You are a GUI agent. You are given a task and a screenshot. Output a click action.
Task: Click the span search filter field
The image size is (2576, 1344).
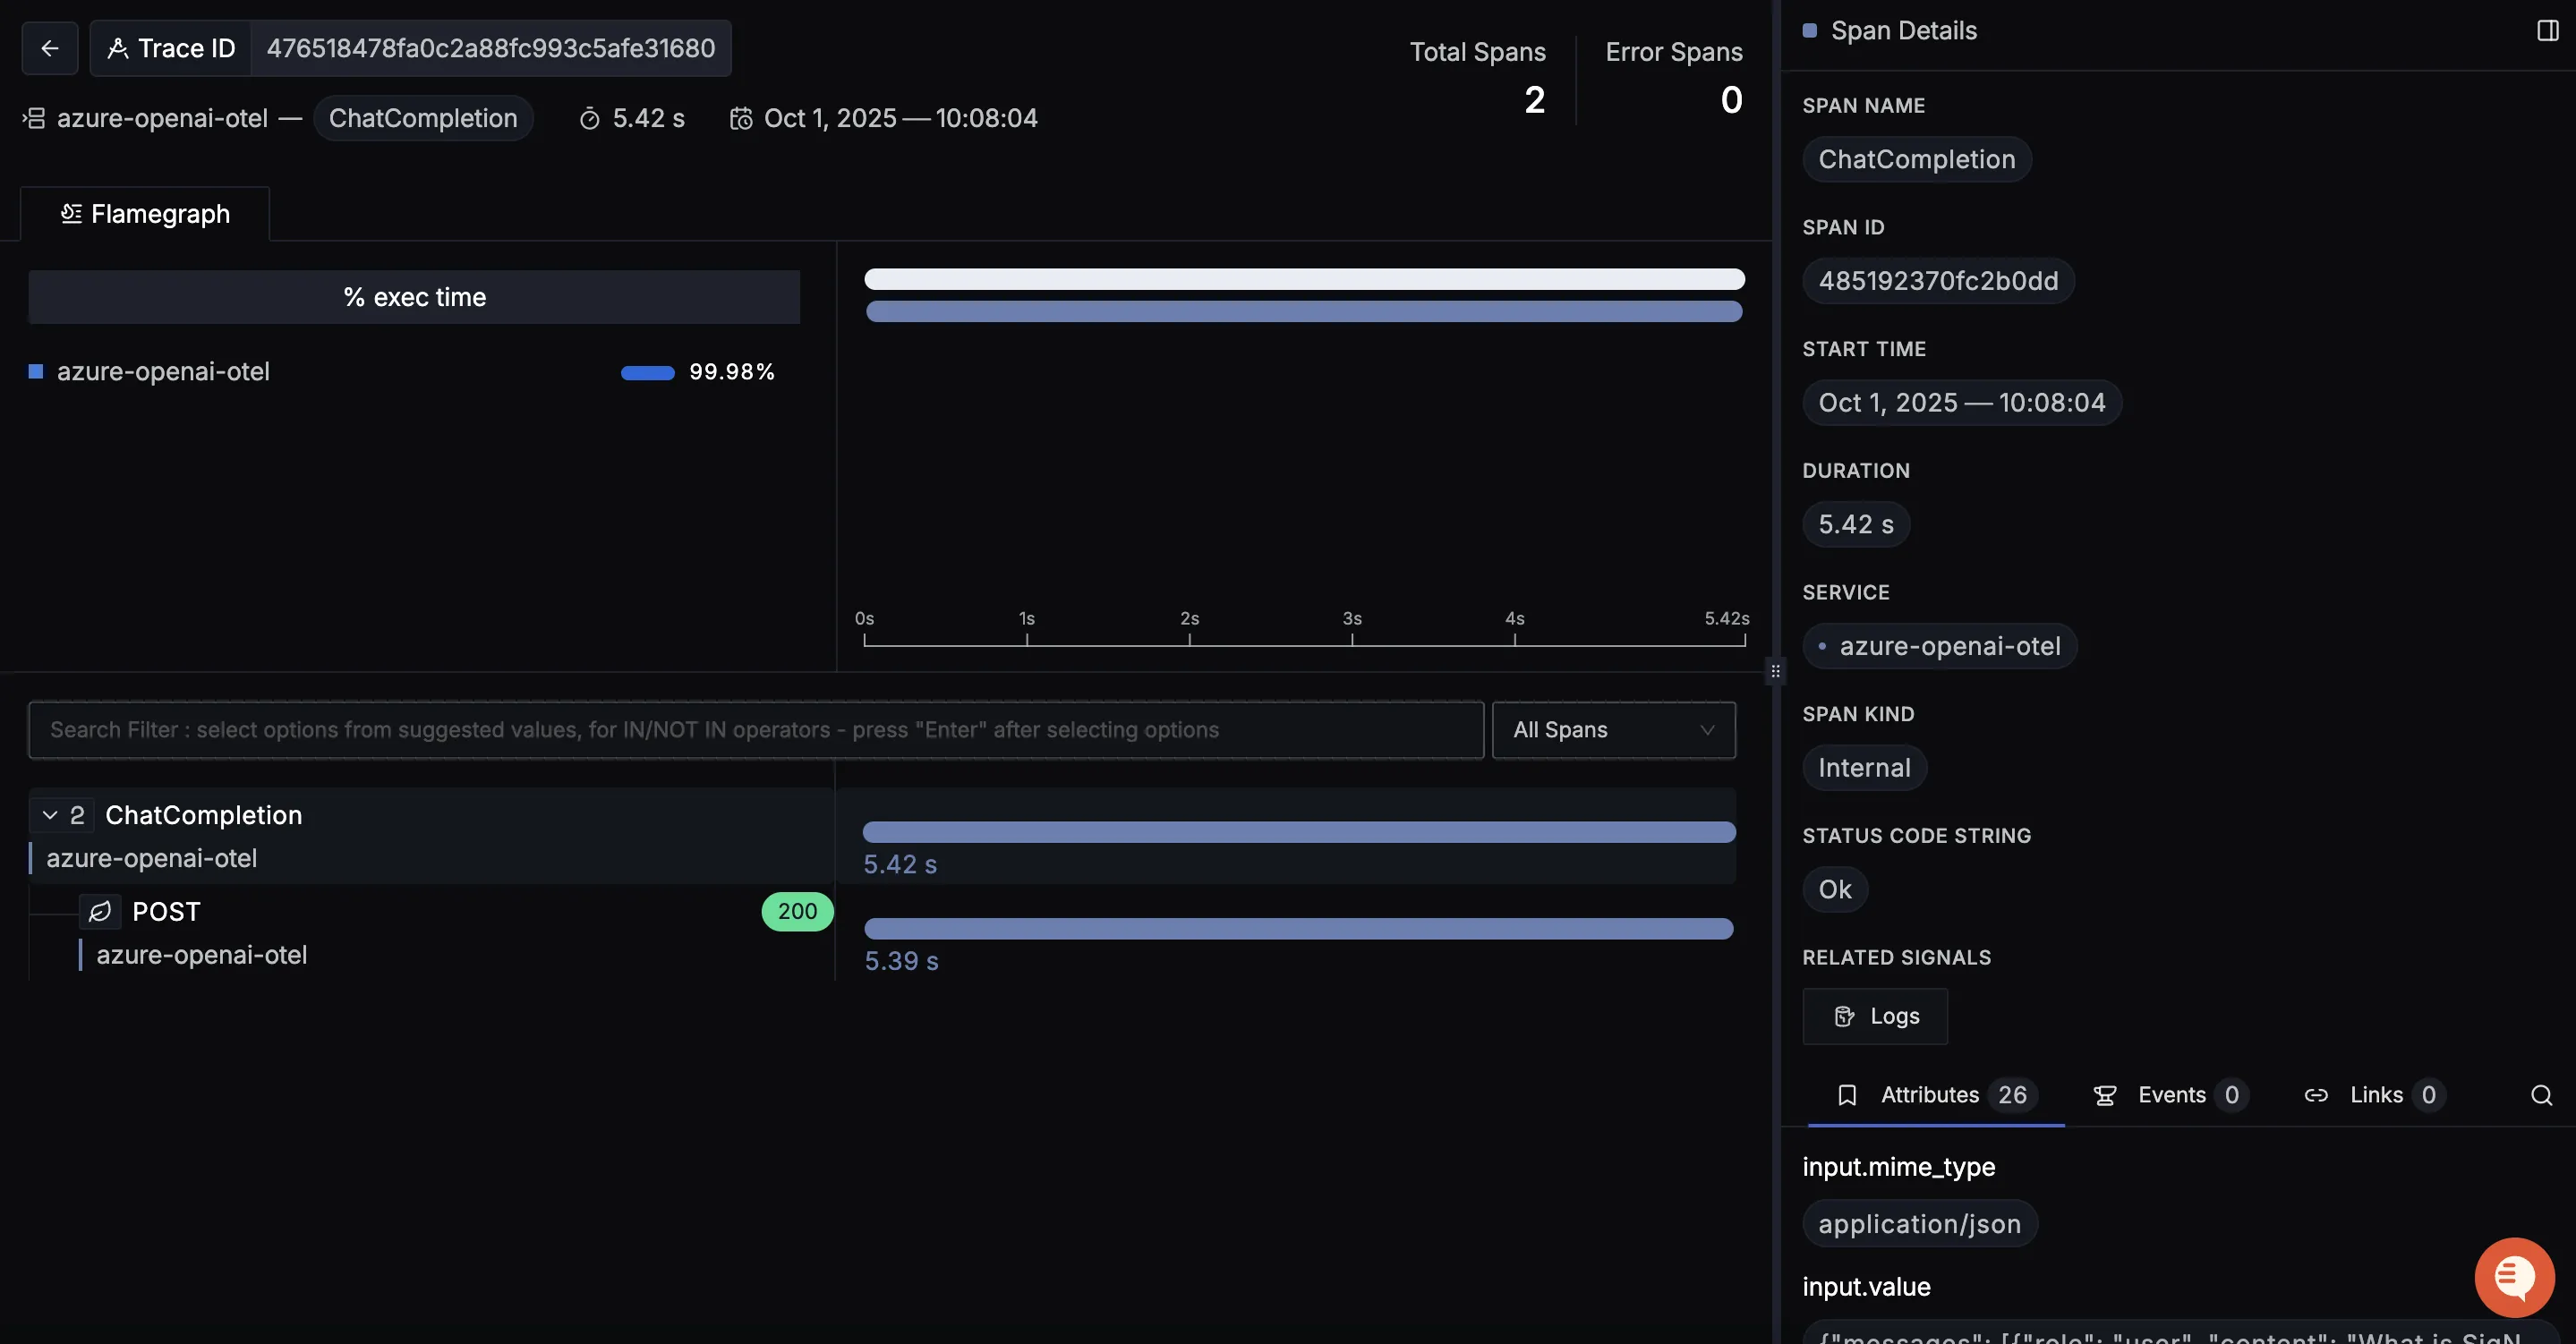point(755,730)
